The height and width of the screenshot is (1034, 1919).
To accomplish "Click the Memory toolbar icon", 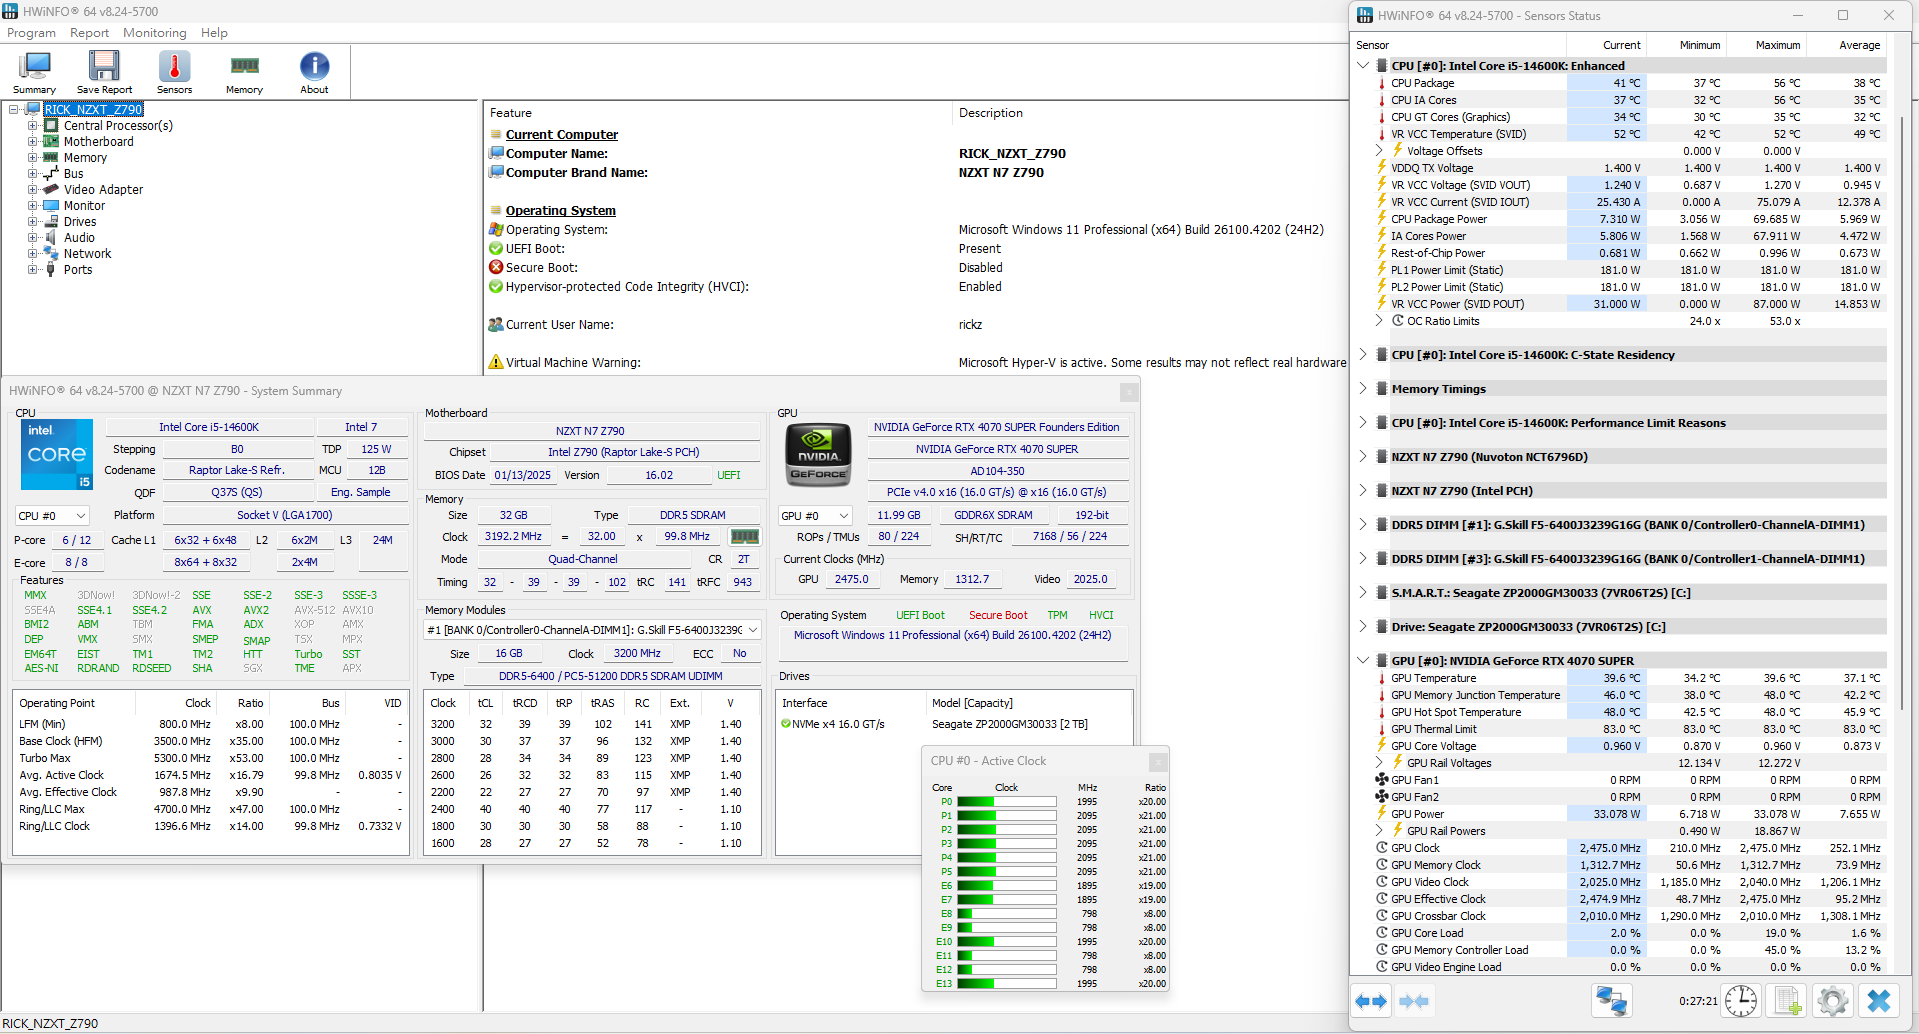I will tap(244, 72).
